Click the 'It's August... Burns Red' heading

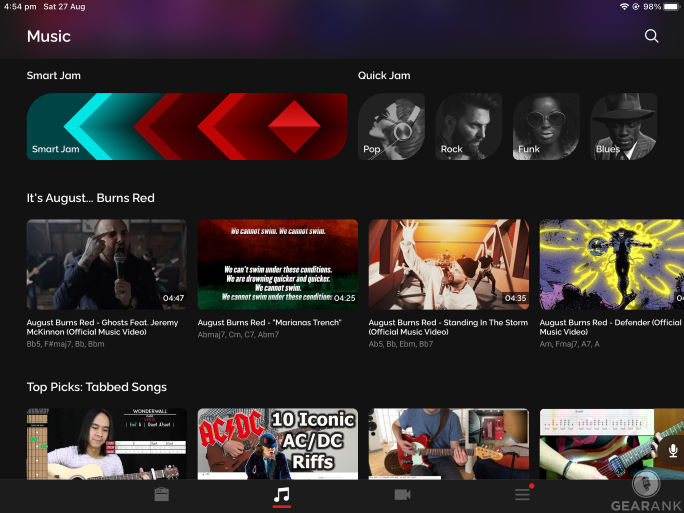coord(91,198)
